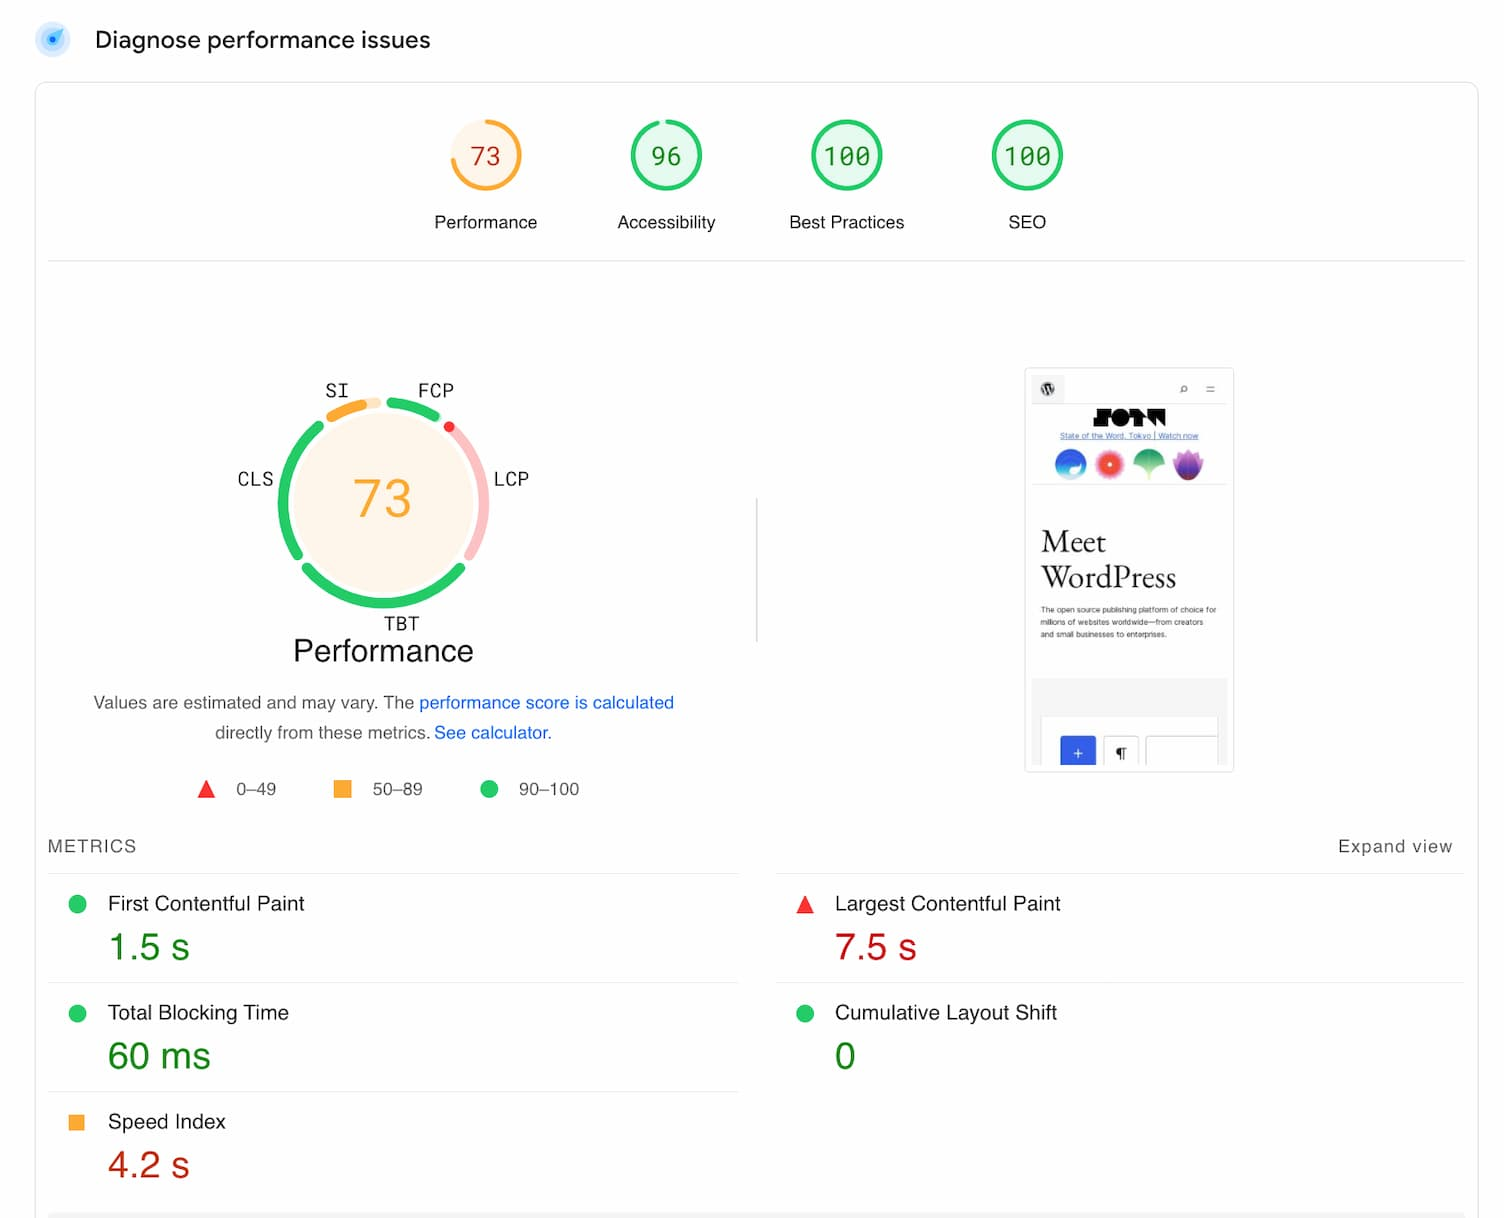Open the See calculator link
The height and width of the screenshot is (1218, 1504).
pos(491,733)
